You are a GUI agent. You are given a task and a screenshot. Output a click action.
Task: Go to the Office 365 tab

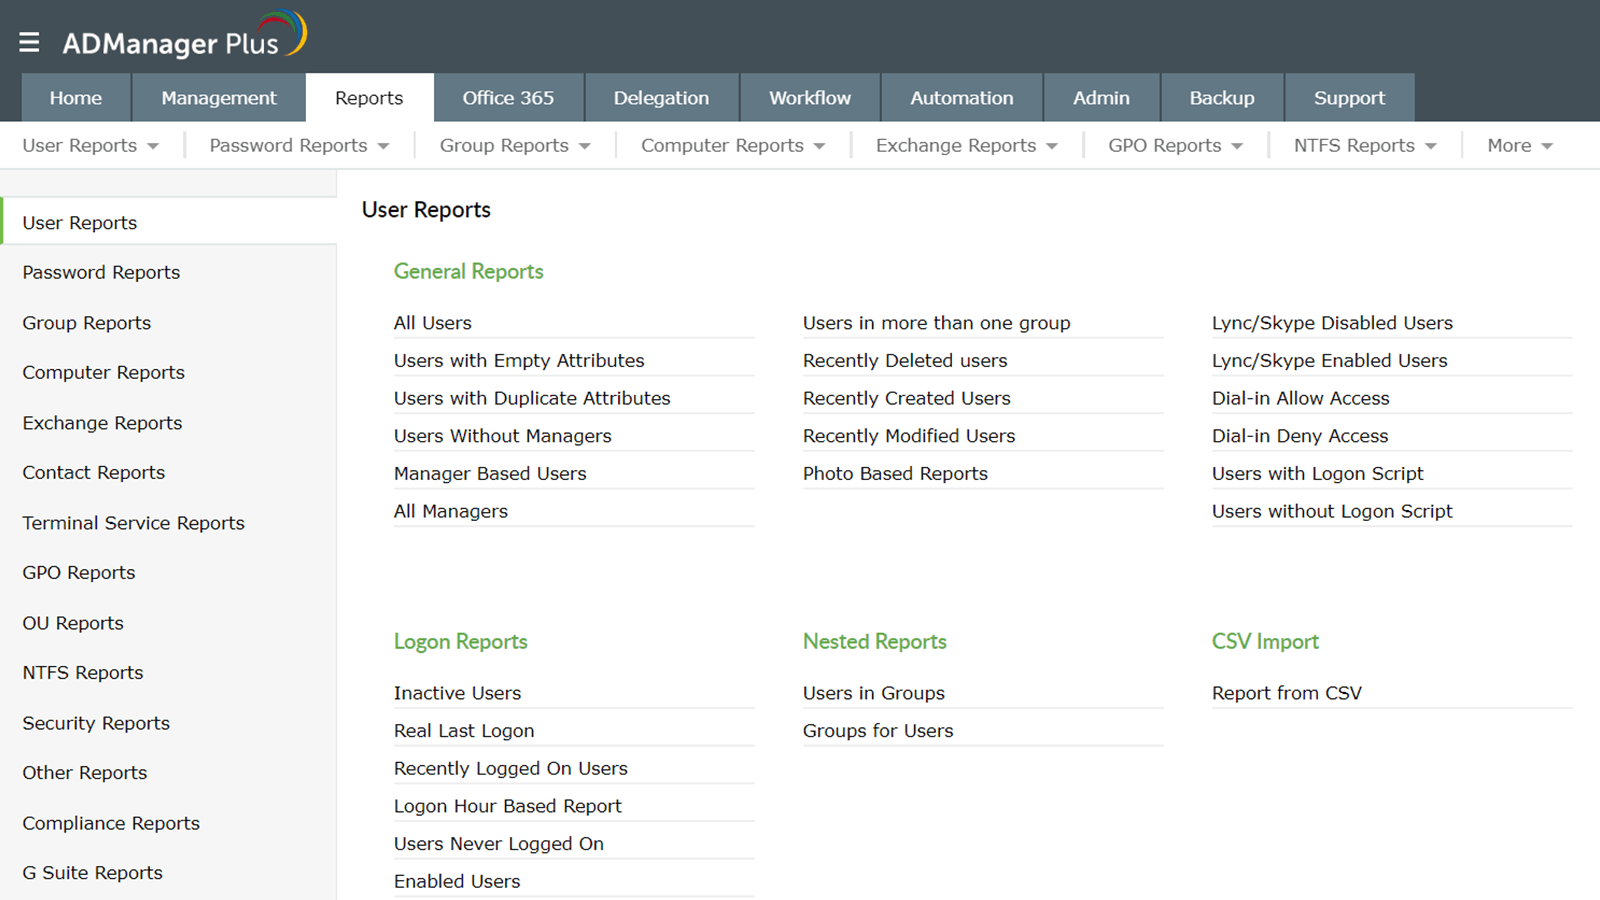point(508,98)
